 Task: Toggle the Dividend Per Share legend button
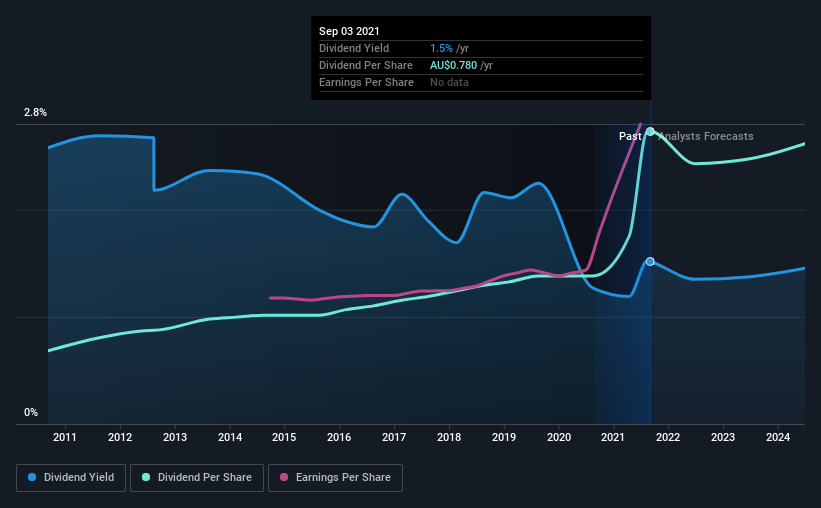(197, 478)
